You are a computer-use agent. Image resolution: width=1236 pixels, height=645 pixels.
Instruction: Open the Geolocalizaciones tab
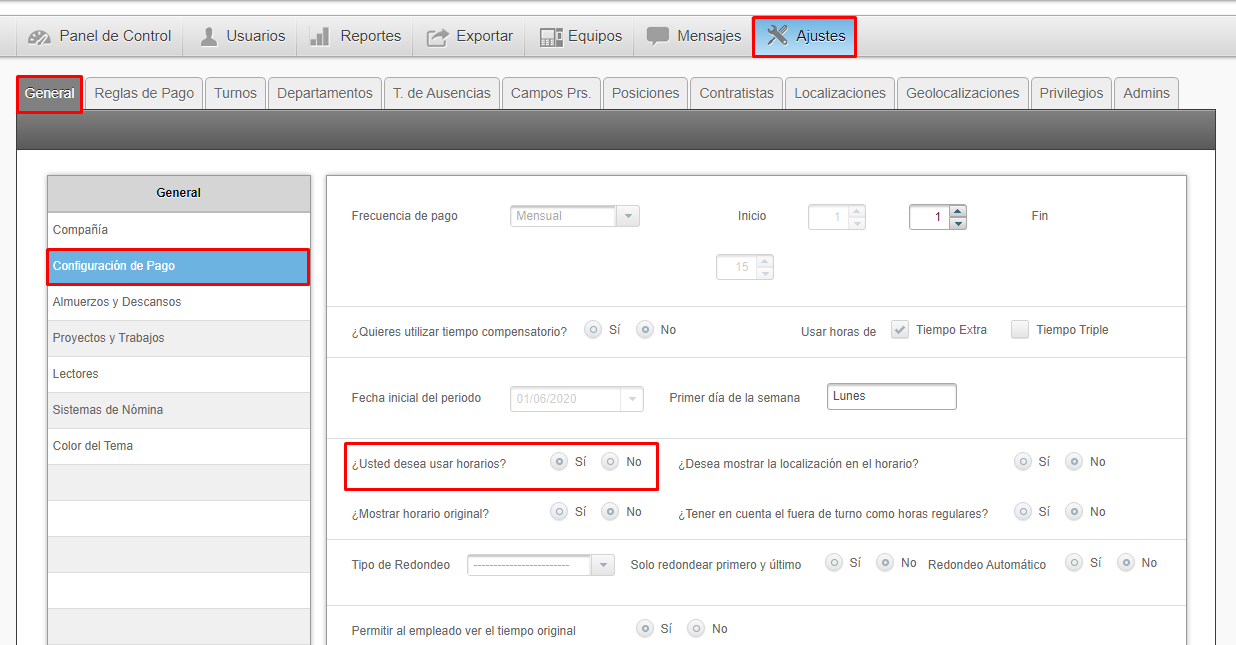pyautogui.click(x=962, y=93)
